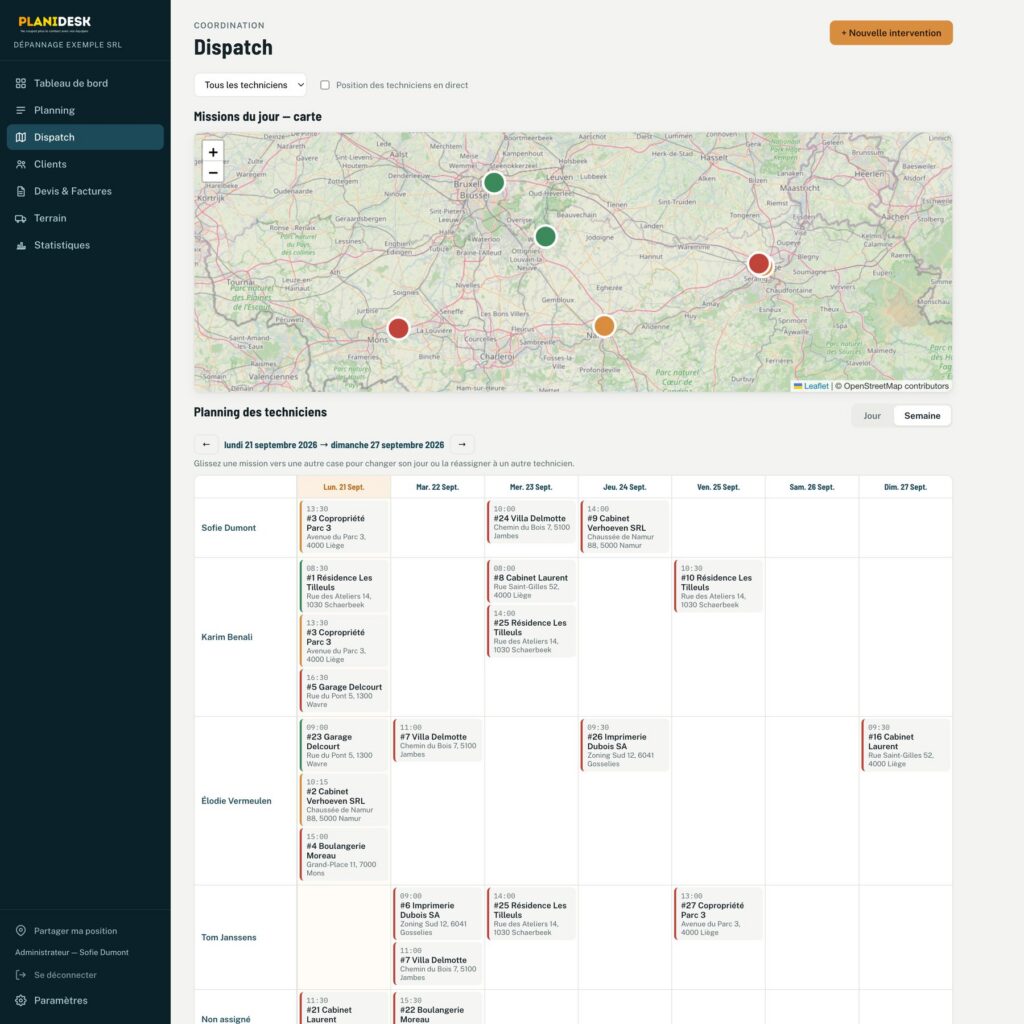Select Lun. 21 Sept. column header
Screen dimensions: 1024x1024
pos(344,487)
